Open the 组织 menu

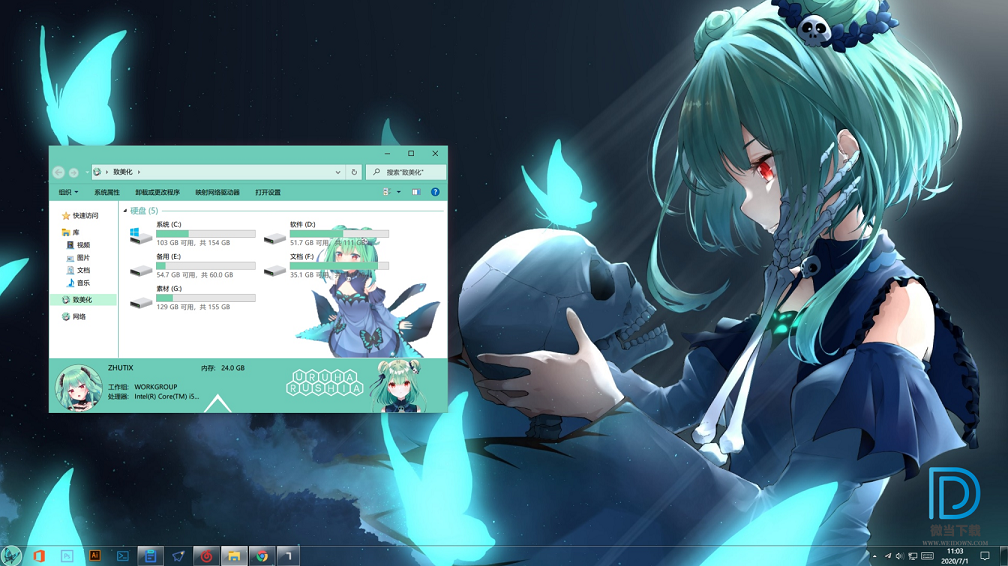coord(68,192)
